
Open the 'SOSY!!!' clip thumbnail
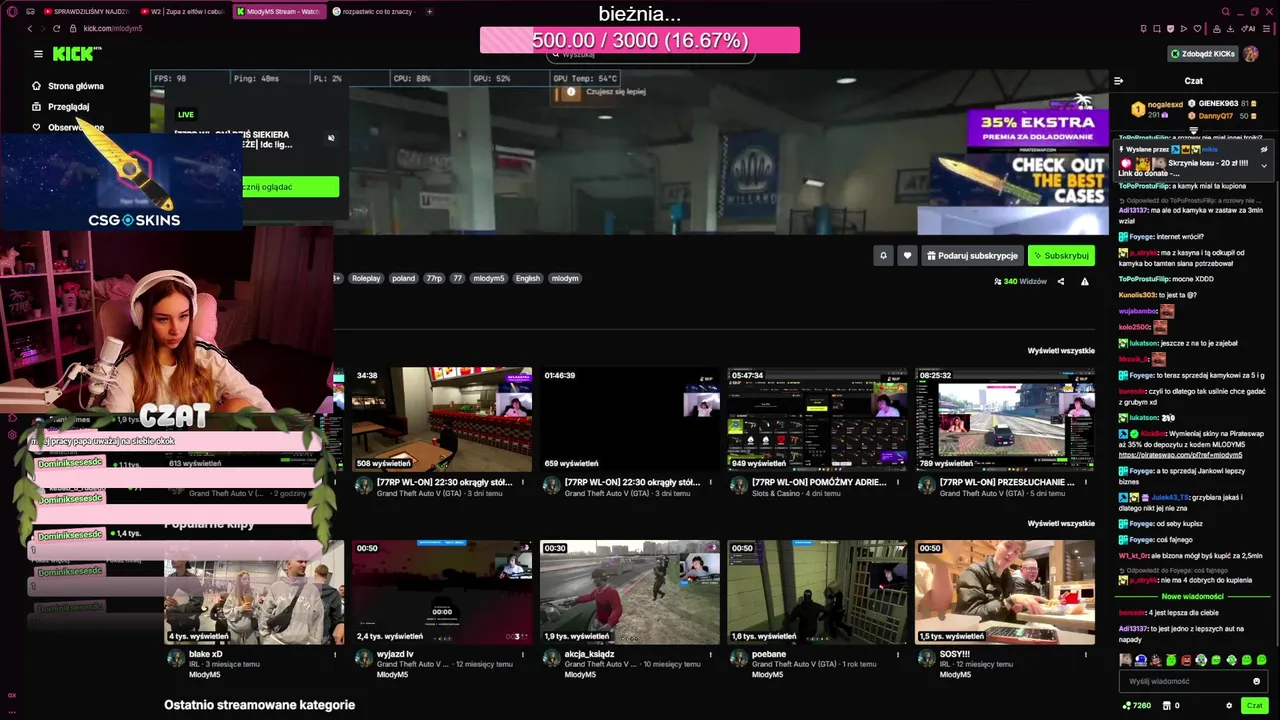pyautogui.click(x=1005, y=592)
